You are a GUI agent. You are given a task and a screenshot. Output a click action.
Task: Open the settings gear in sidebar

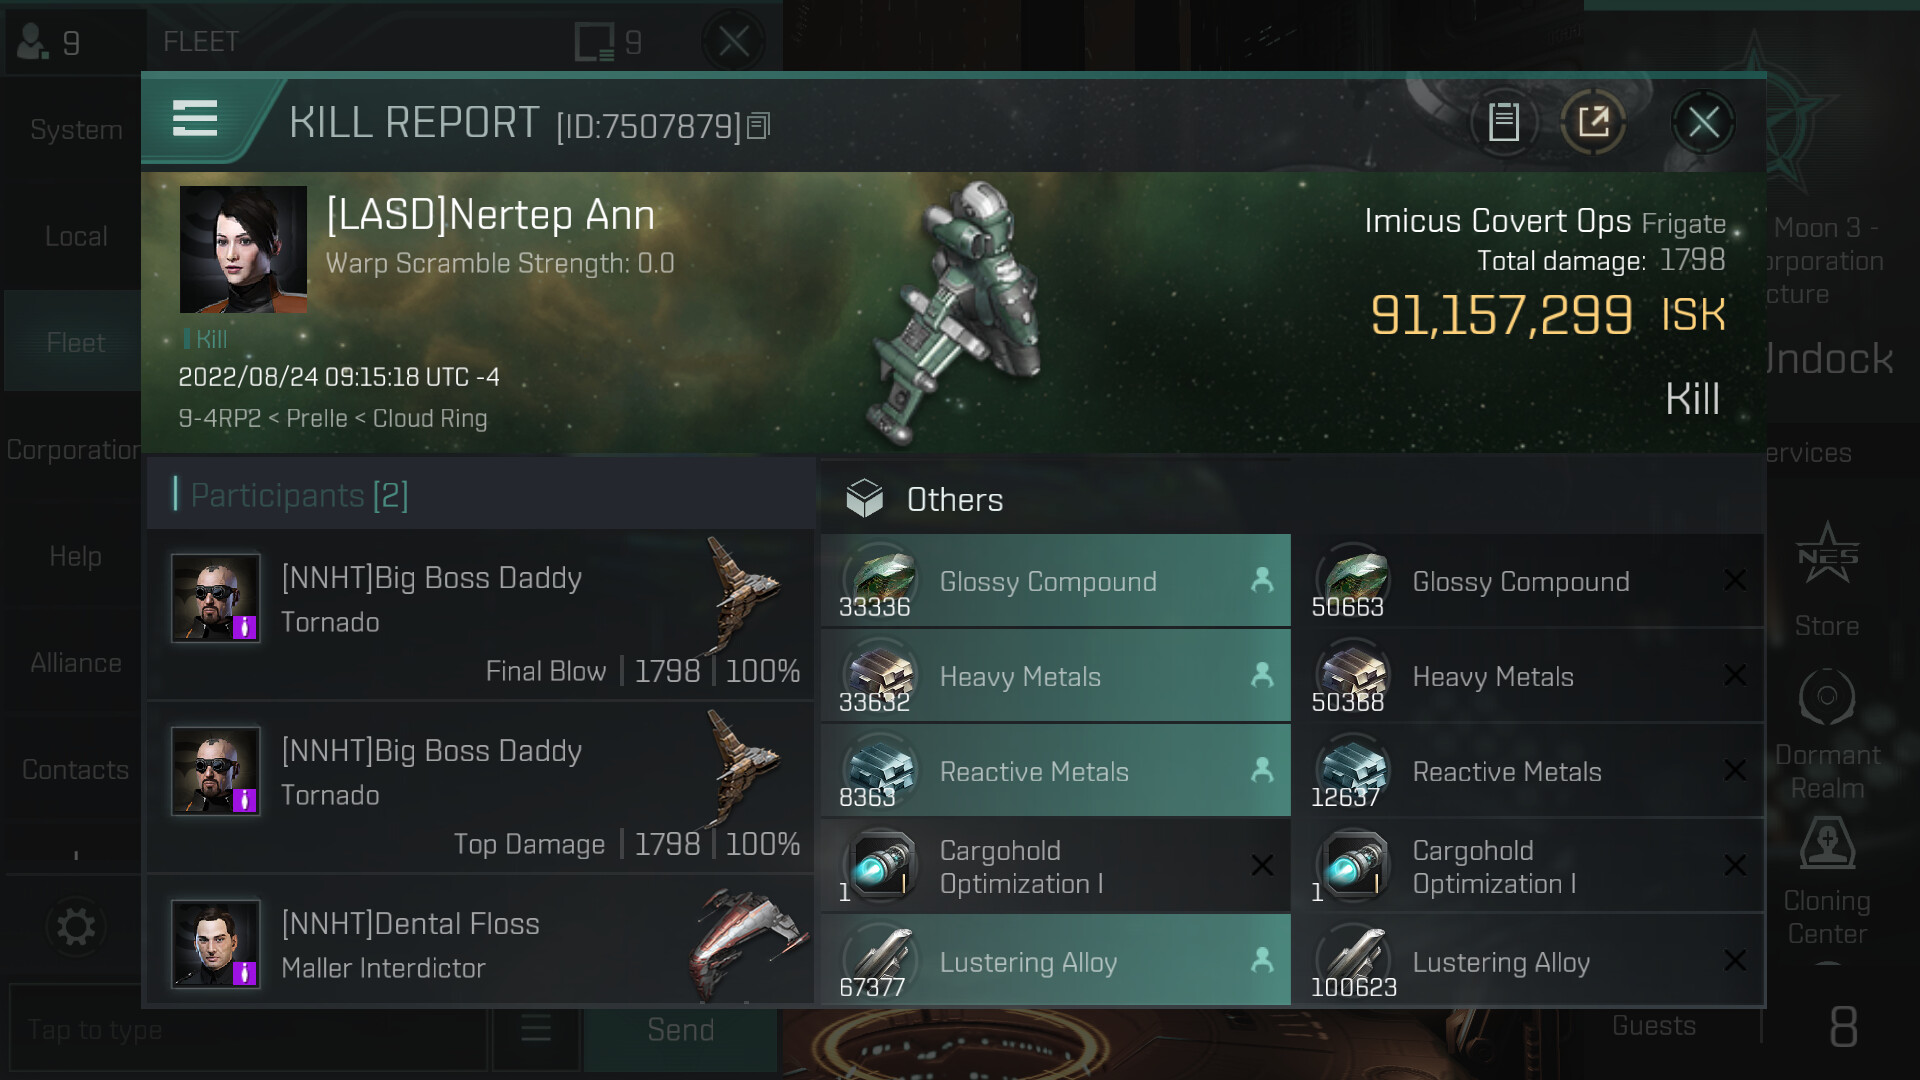pyautogui.click(x=76, y=927)
